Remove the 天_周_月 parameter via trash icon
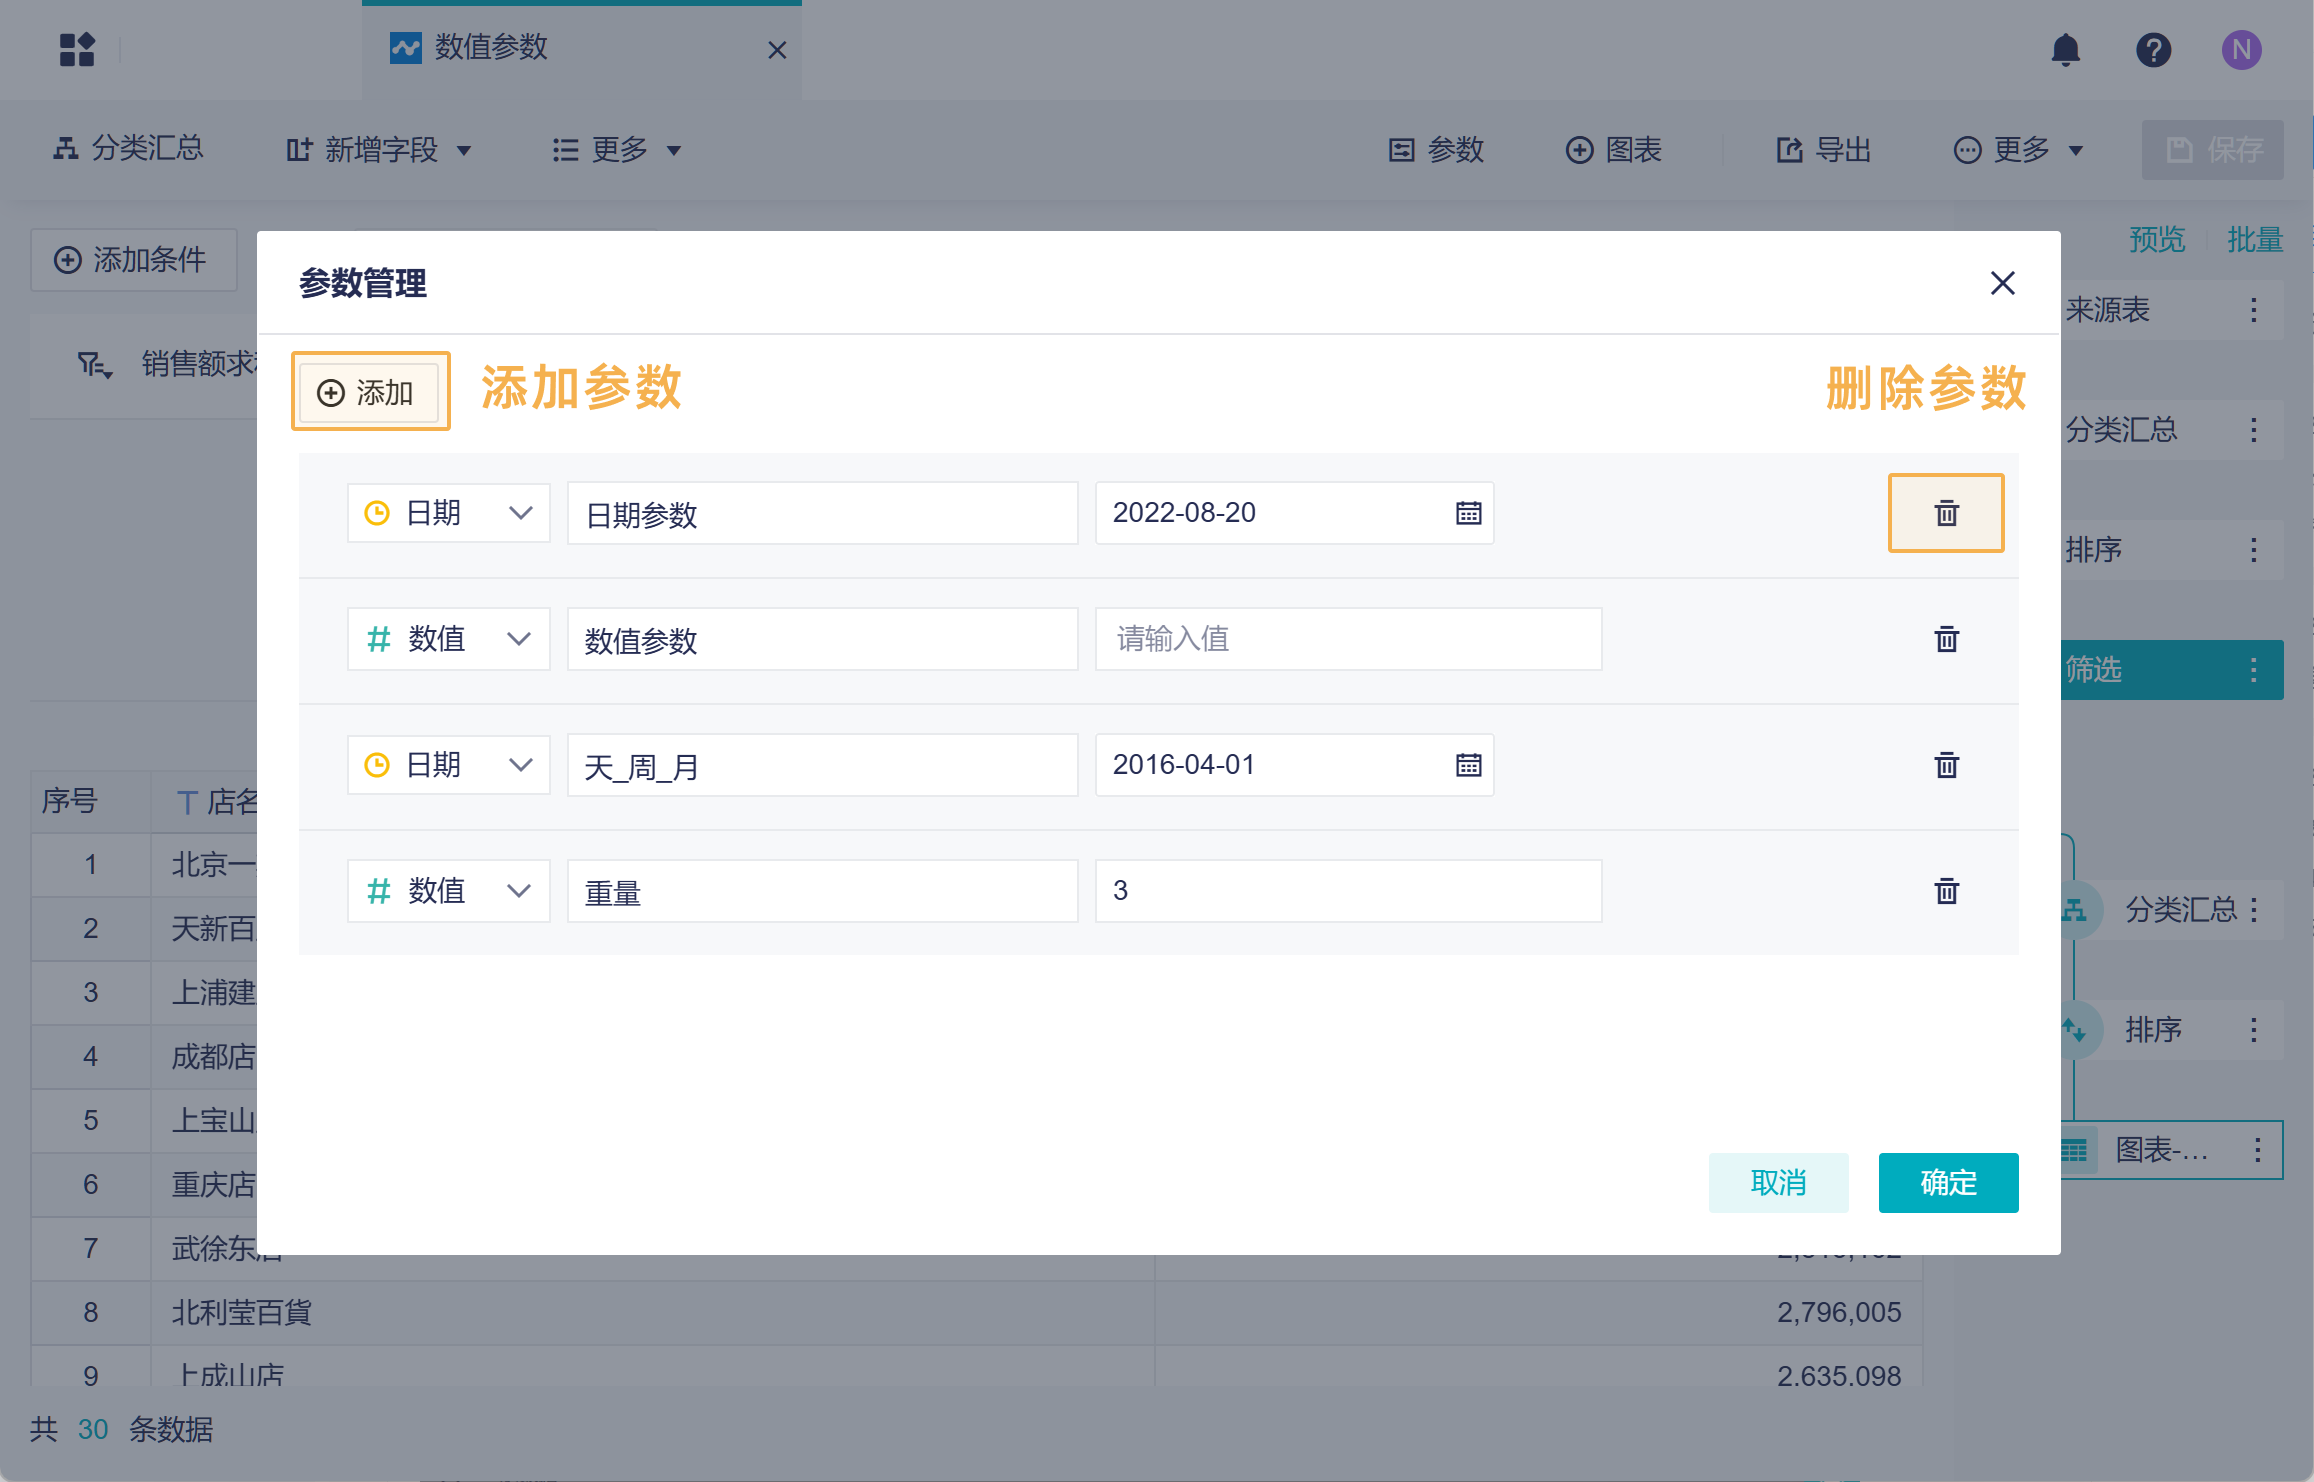 click(x=1945, y=765)
